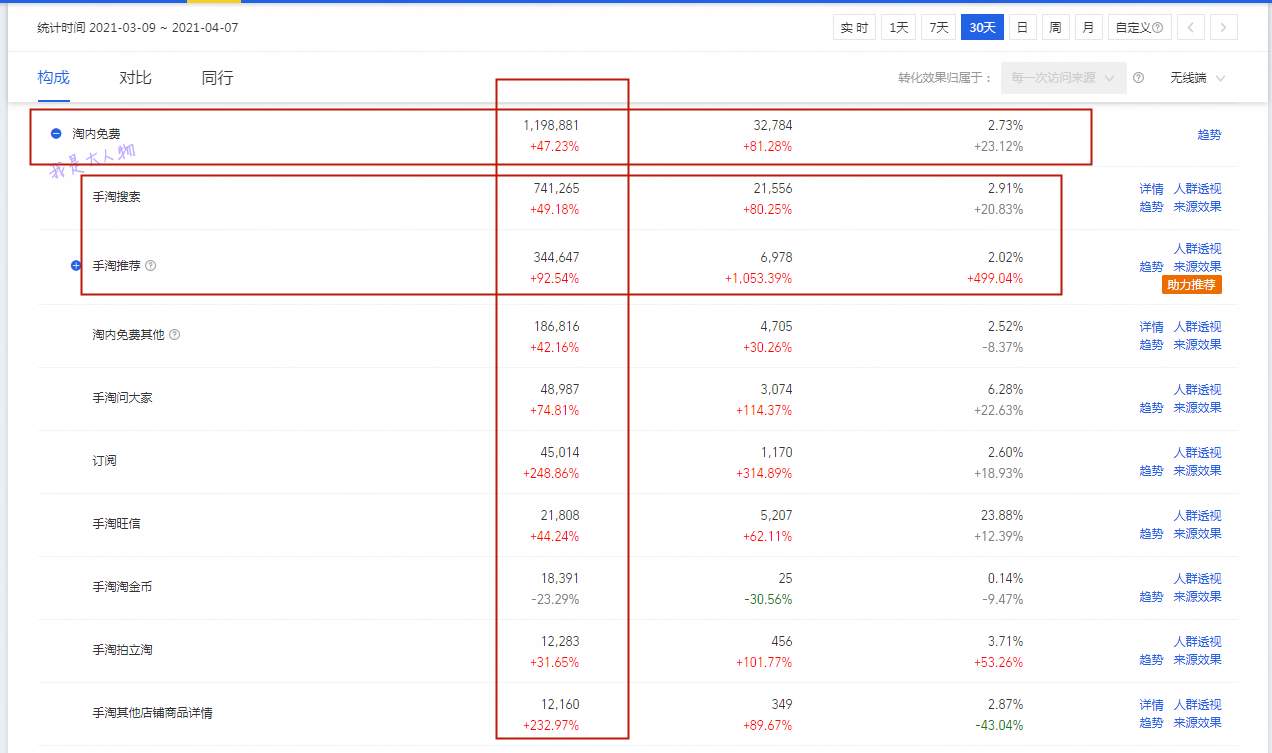
Task: Open 来源效果 for 手淘其他店铺商品详情
Action: click(x=1197, y=723)
